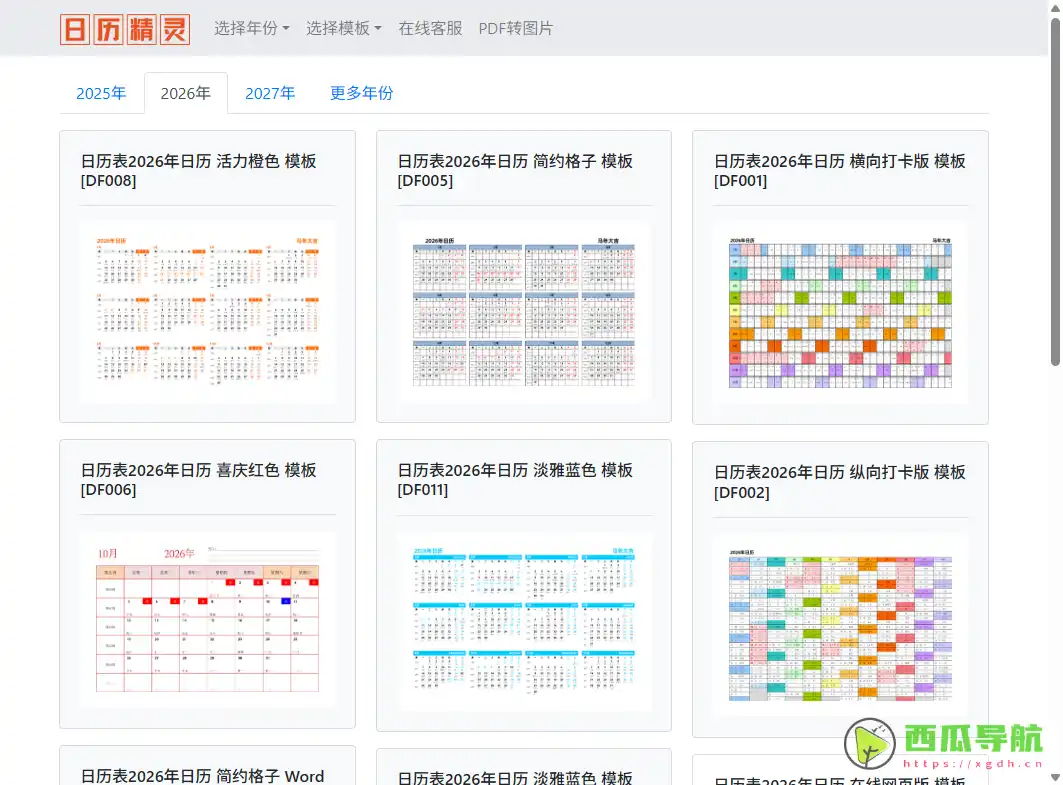Expand the 选择年份 dropdown
Viewport: 1063px width, 785px height.
pos(251,29)
